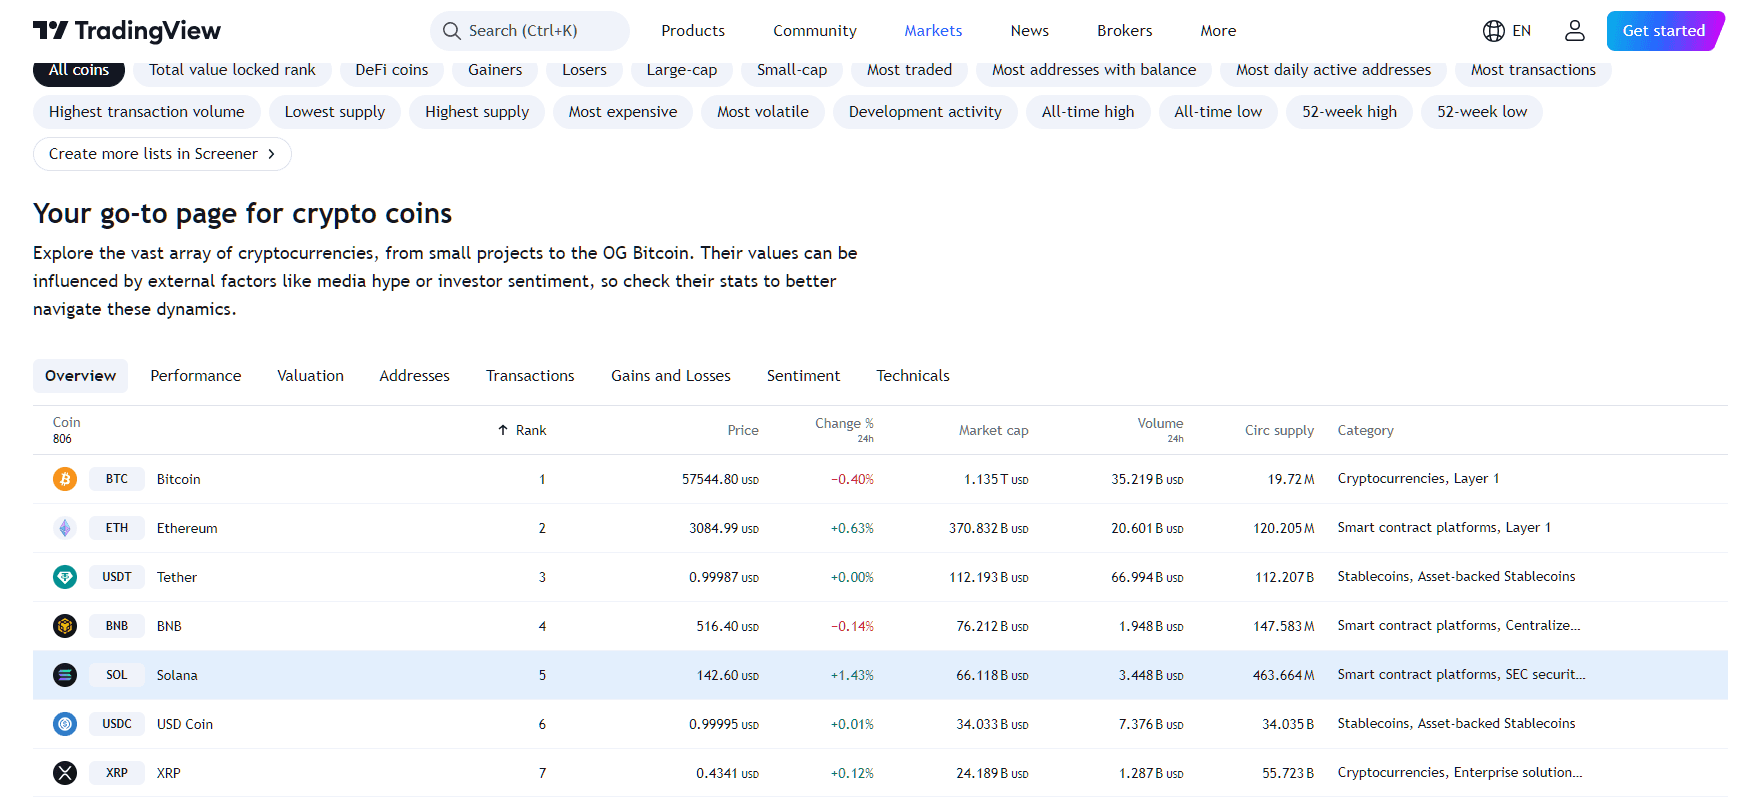Image resolution: width=1752 pixels, height=799 pixels.
Task: Open the user profile icon
Action: tap(1575, 31)
